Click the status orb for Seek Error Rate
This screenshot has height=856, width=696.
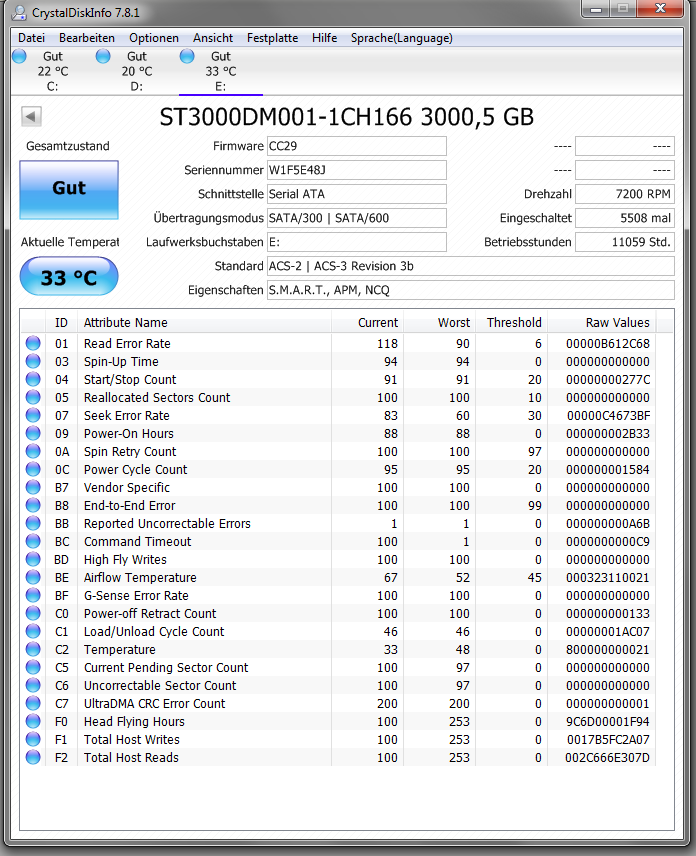[33, 415]
